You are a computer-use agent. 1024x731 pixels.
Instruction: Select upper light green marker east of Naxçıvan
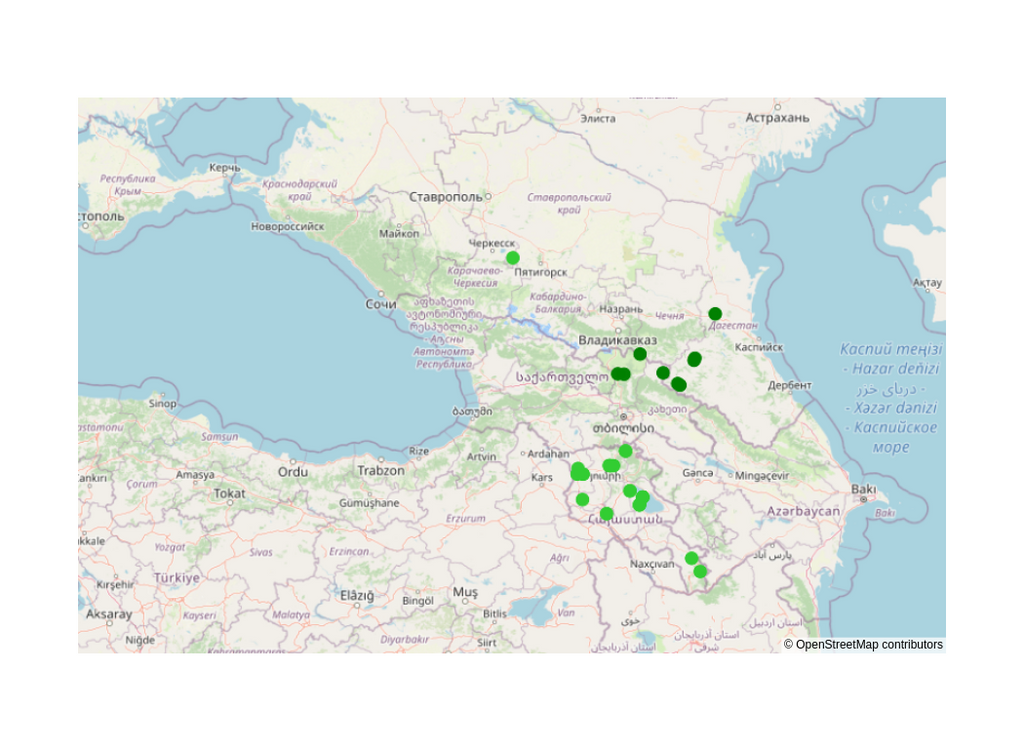[692, 559]
